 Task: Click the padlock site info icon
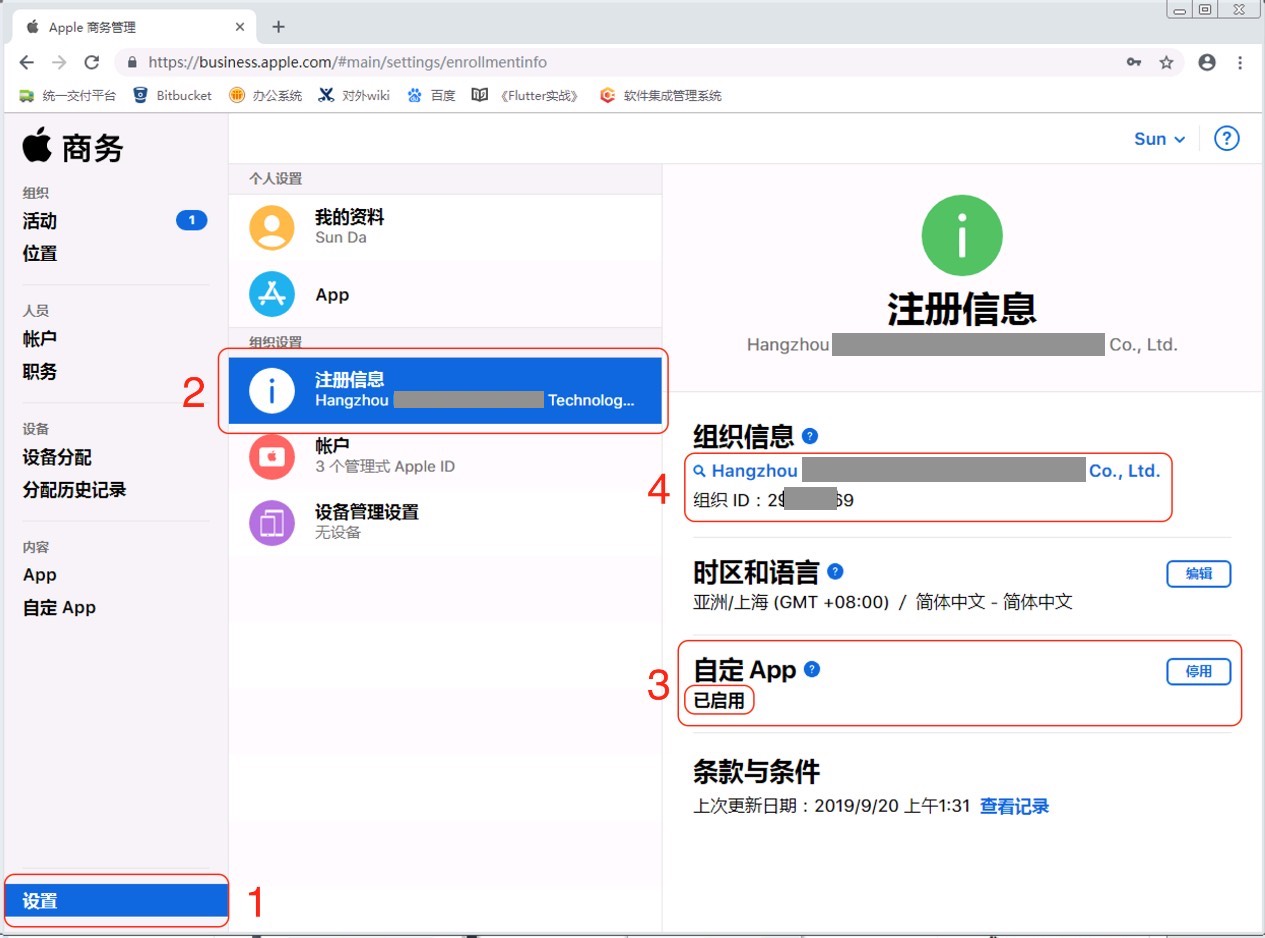[x=132, y=62]
